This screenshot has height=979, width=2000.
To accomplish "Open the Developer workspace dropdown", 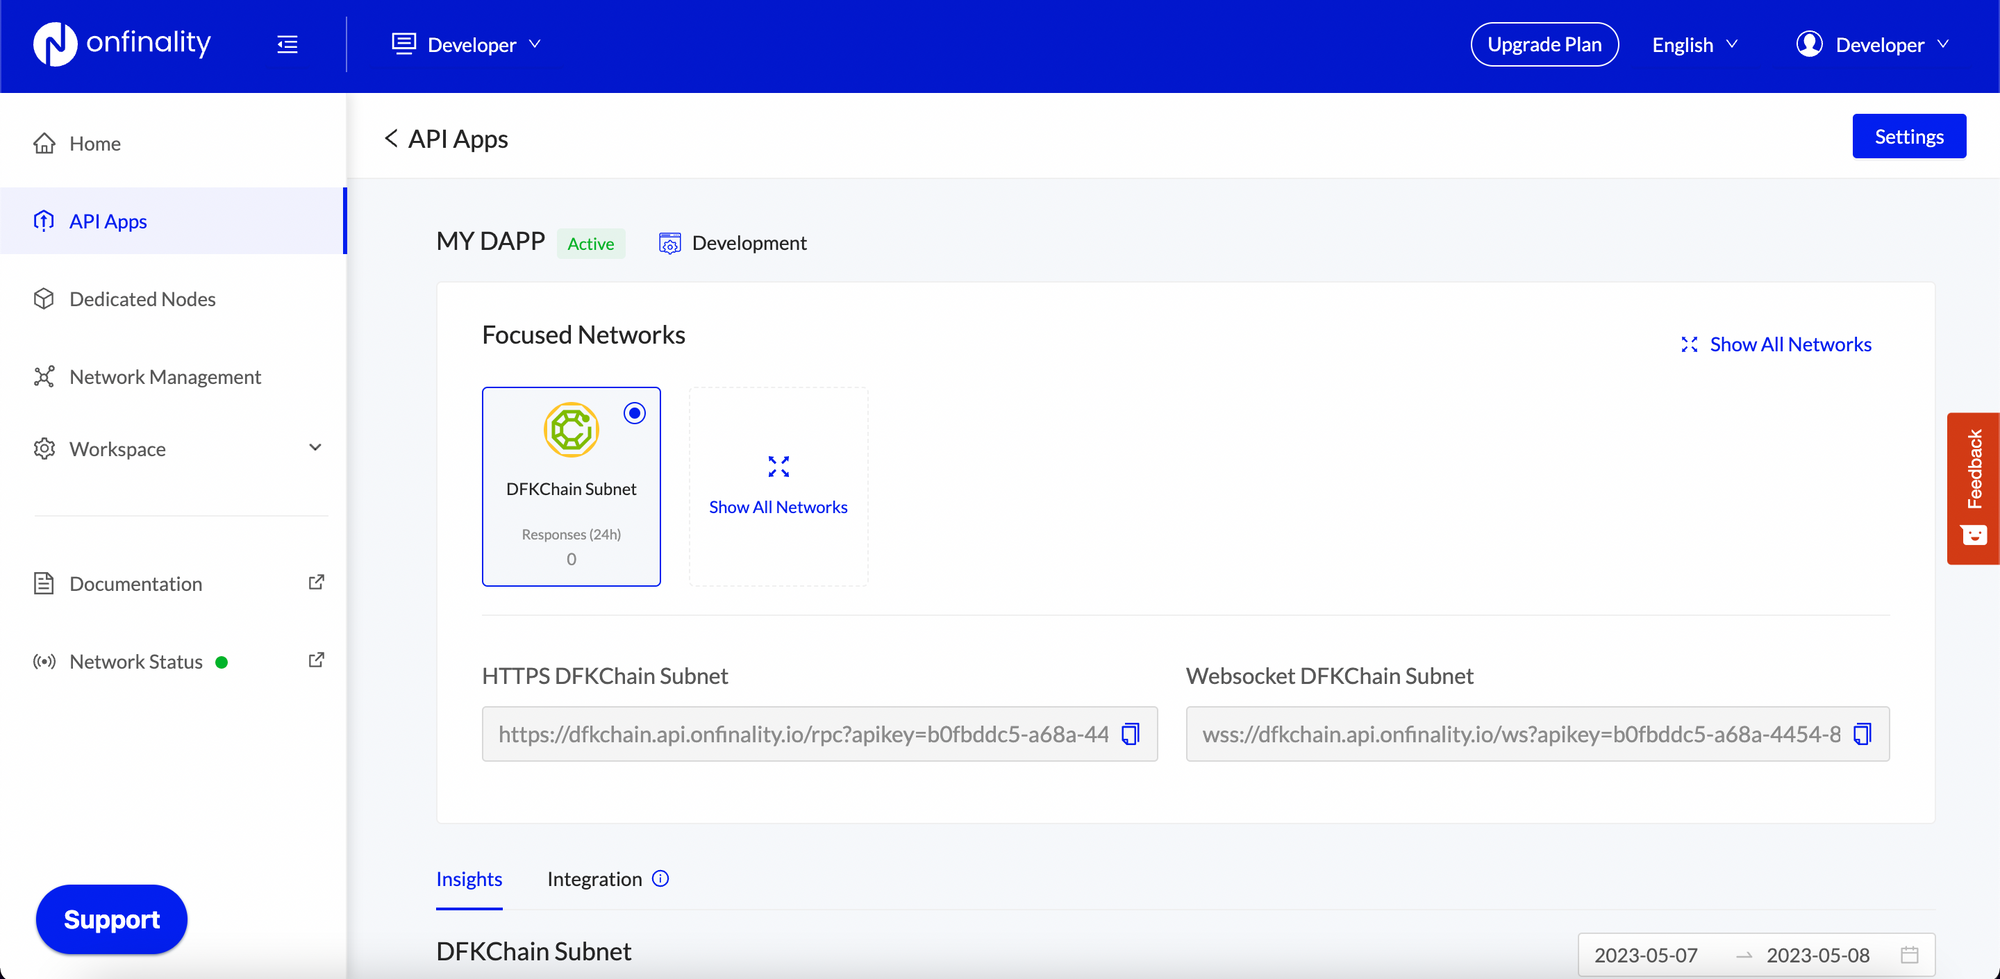I will (x=466, y=45).
